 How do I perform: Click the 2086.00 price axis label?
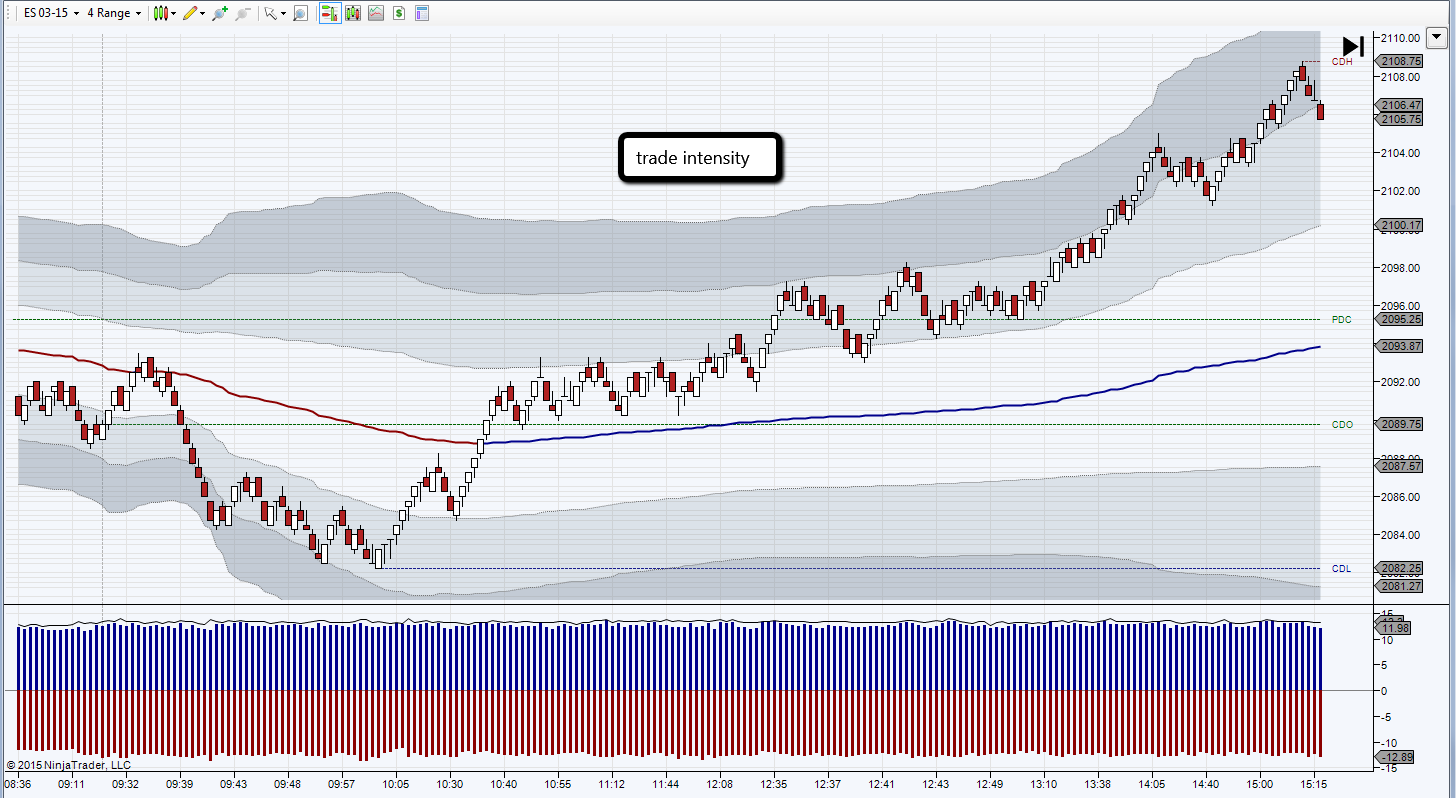pyautogui.click(x=1401, y=497)
